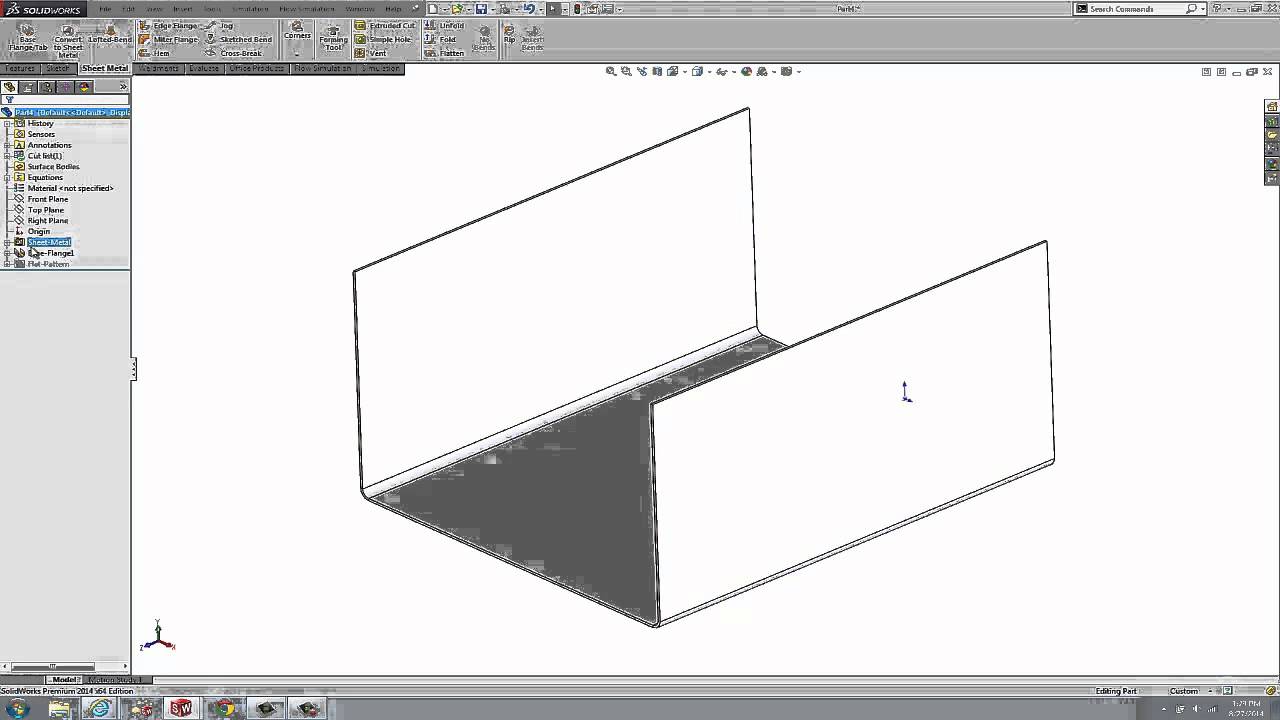Viewport: 1280px width, 720px height.
Task: Activate the Sketched Bend tool
Action: pyautogui.click(x=238, y=40)
